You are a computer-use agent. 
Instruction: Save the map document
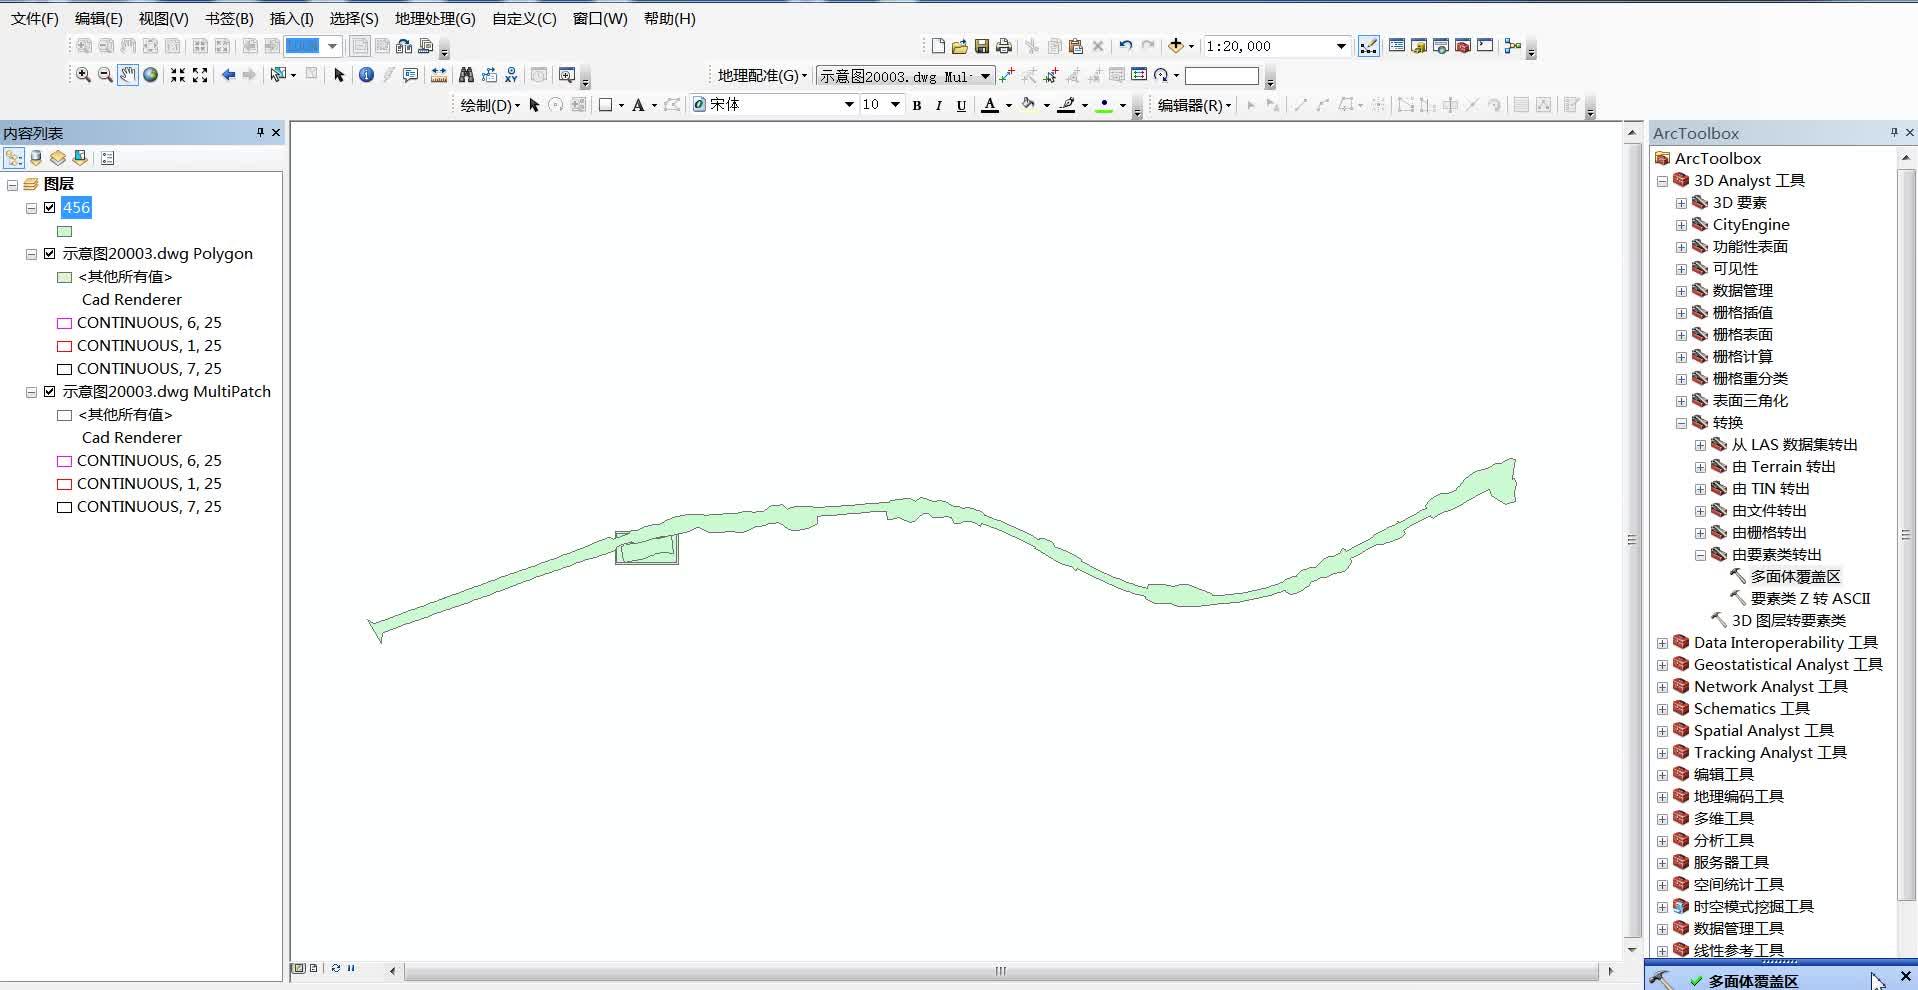[982, 46]
